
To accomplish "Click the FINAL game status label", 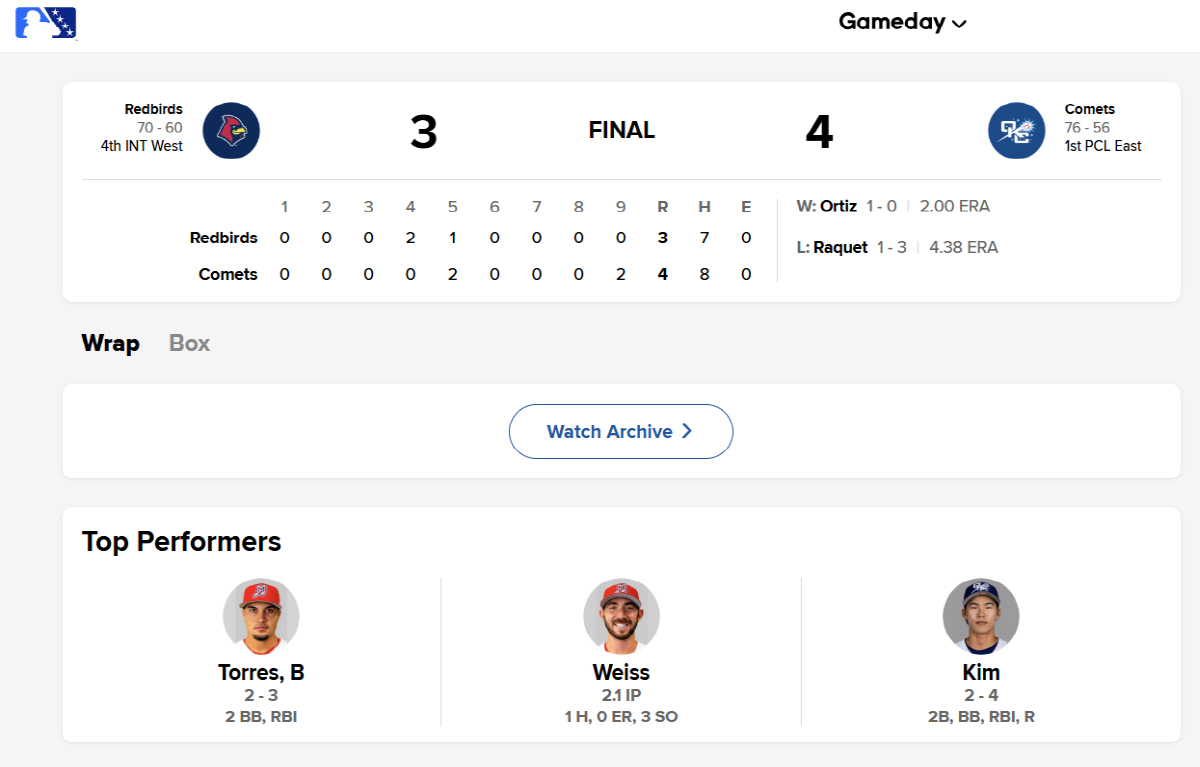I will [x=622, y=130].
